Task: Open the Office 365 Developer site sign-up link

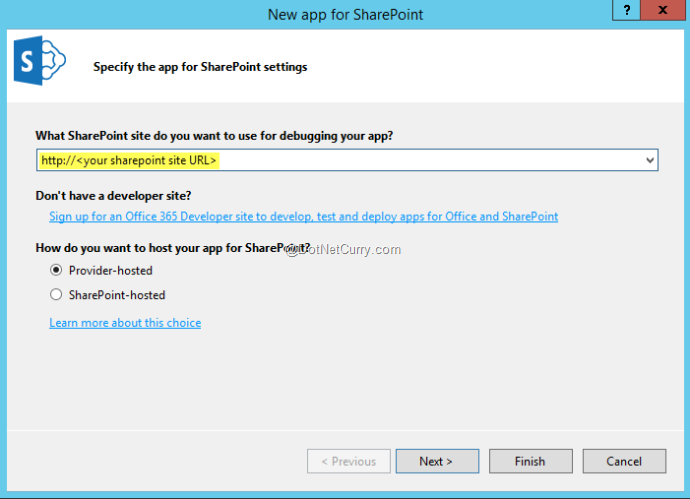Action: point(304,216)
